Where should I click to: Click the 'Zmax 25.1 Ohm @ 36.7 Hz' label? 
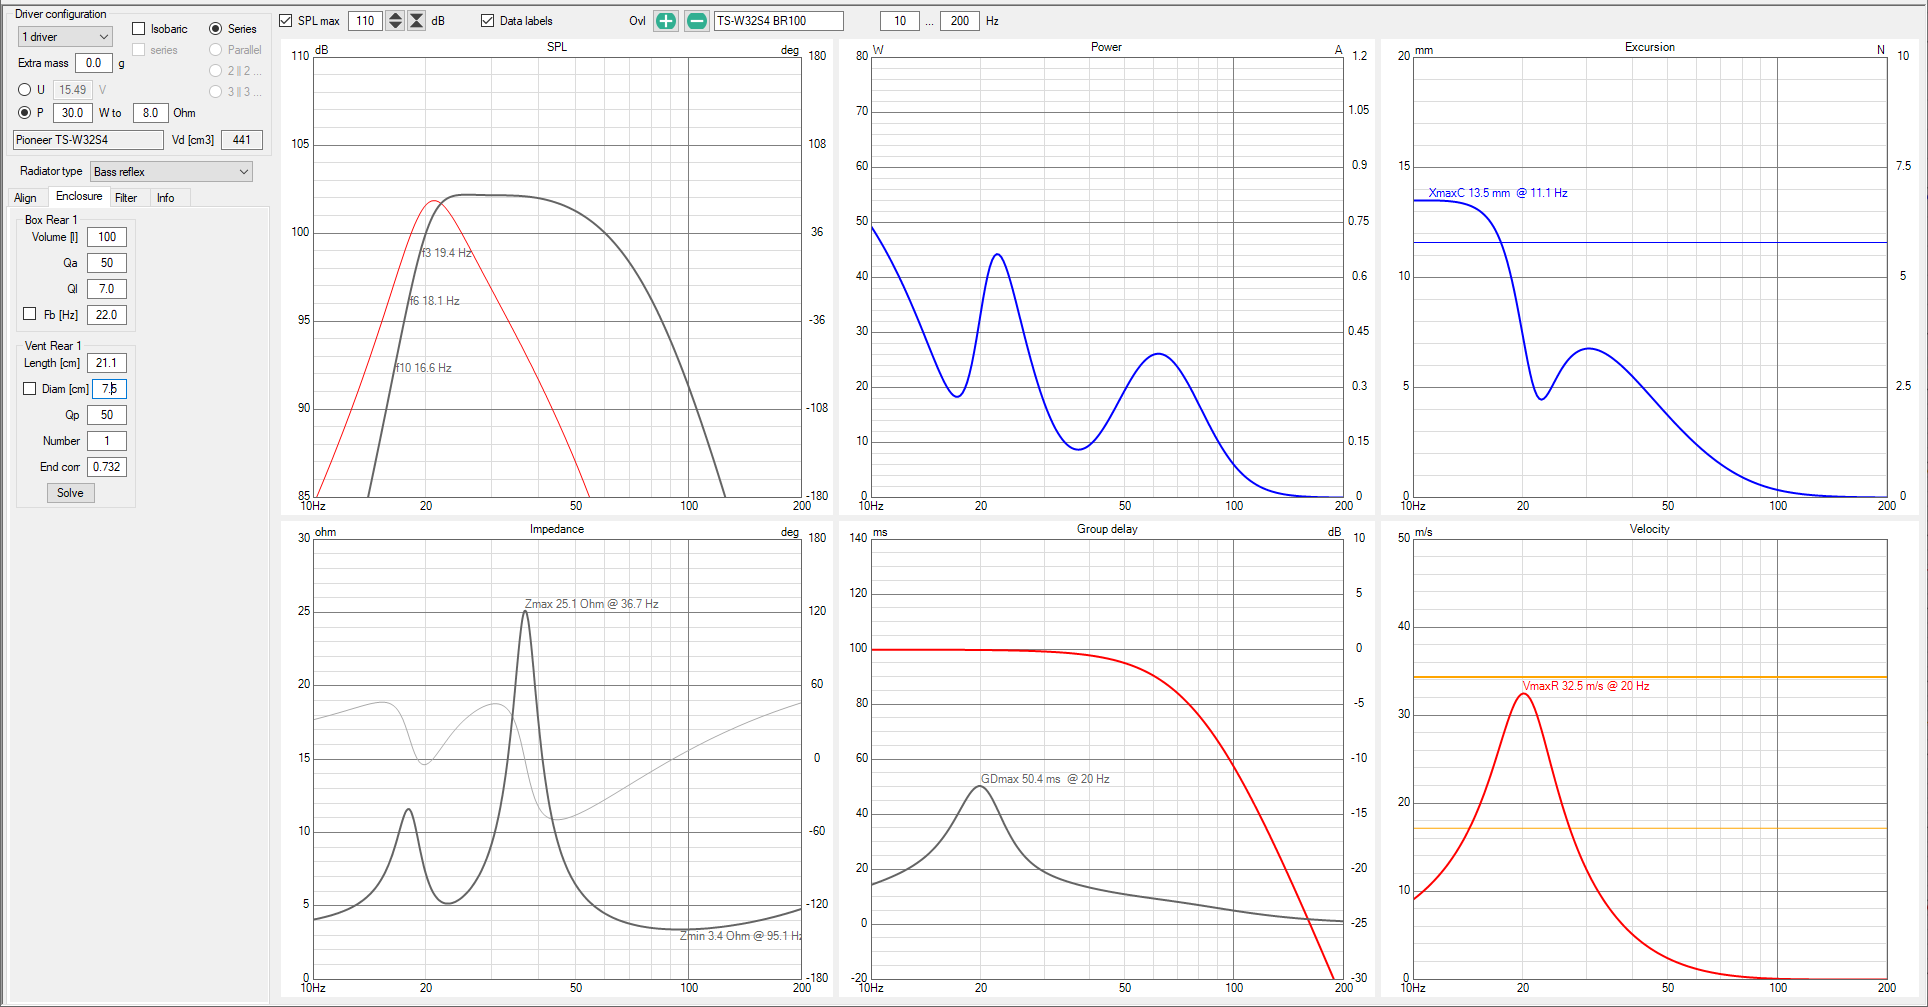tap(591, 604)
